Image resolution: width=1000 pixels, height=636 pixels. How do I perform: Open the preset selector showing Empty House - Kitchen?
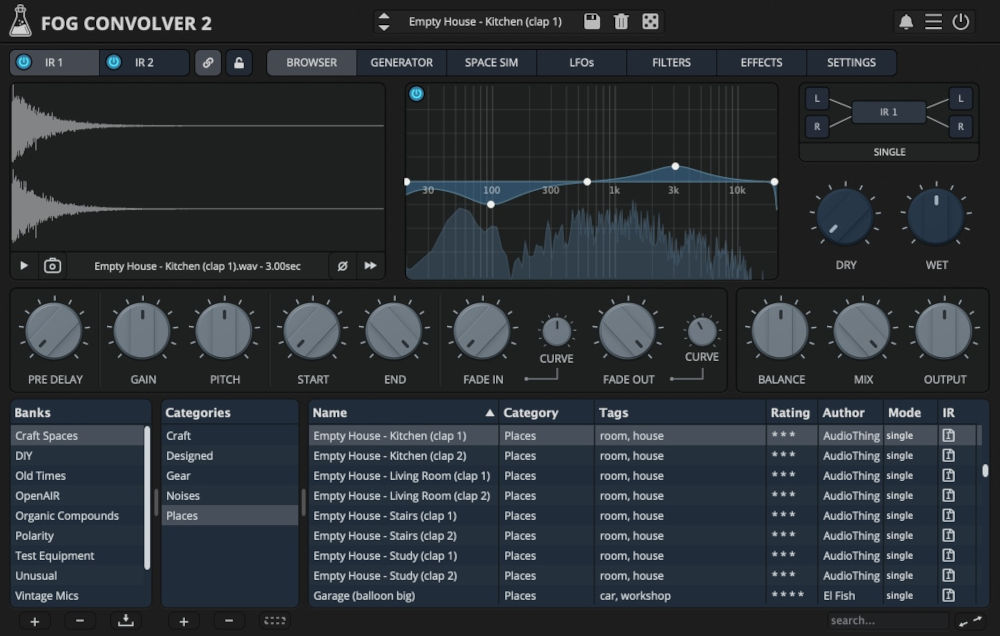click(485, 21)
